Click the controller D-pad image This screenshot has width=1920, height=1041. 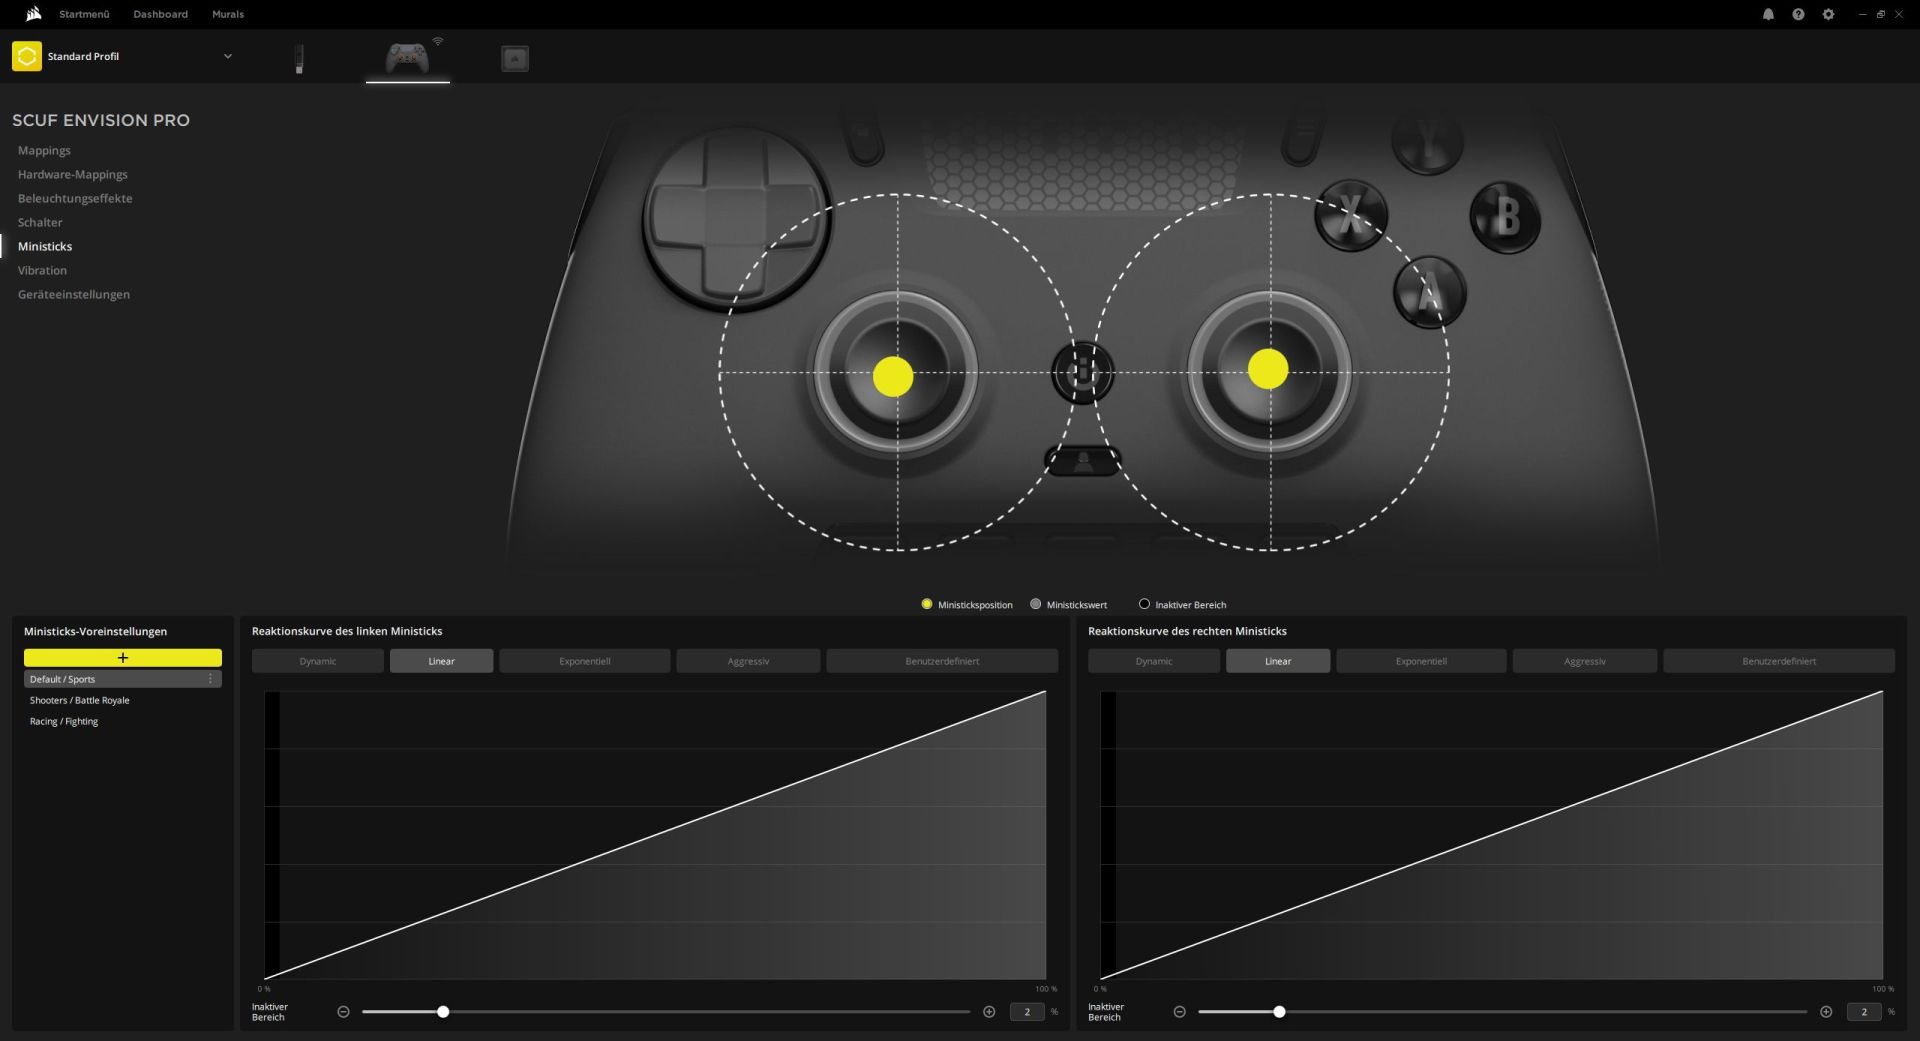(735, 218)
